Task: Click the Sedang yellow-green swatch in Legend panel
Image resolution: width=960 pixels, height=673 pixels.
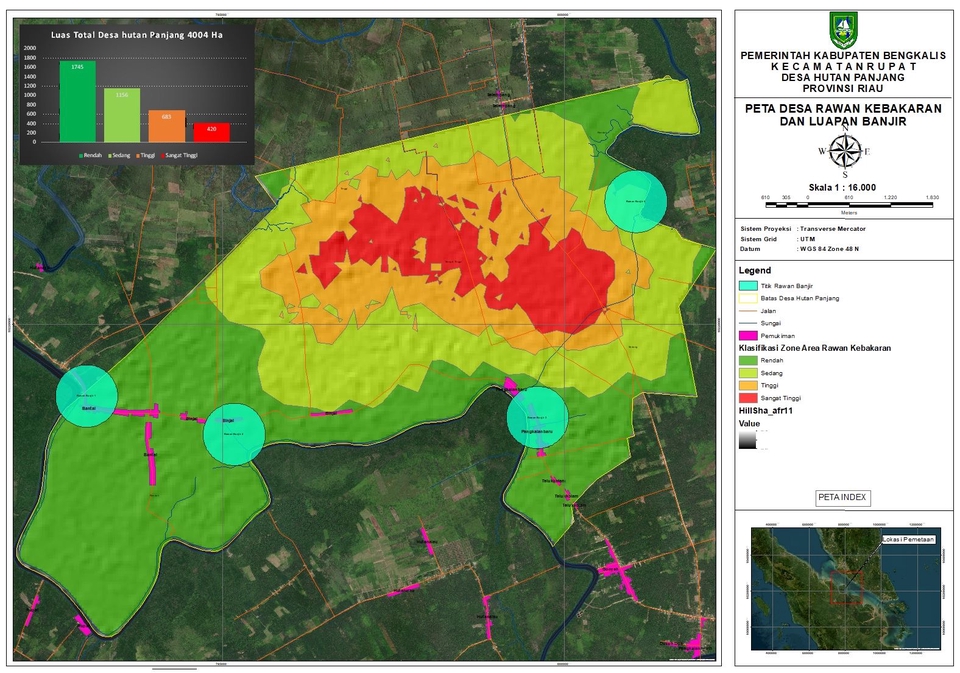Action: (x=748, y=373)
